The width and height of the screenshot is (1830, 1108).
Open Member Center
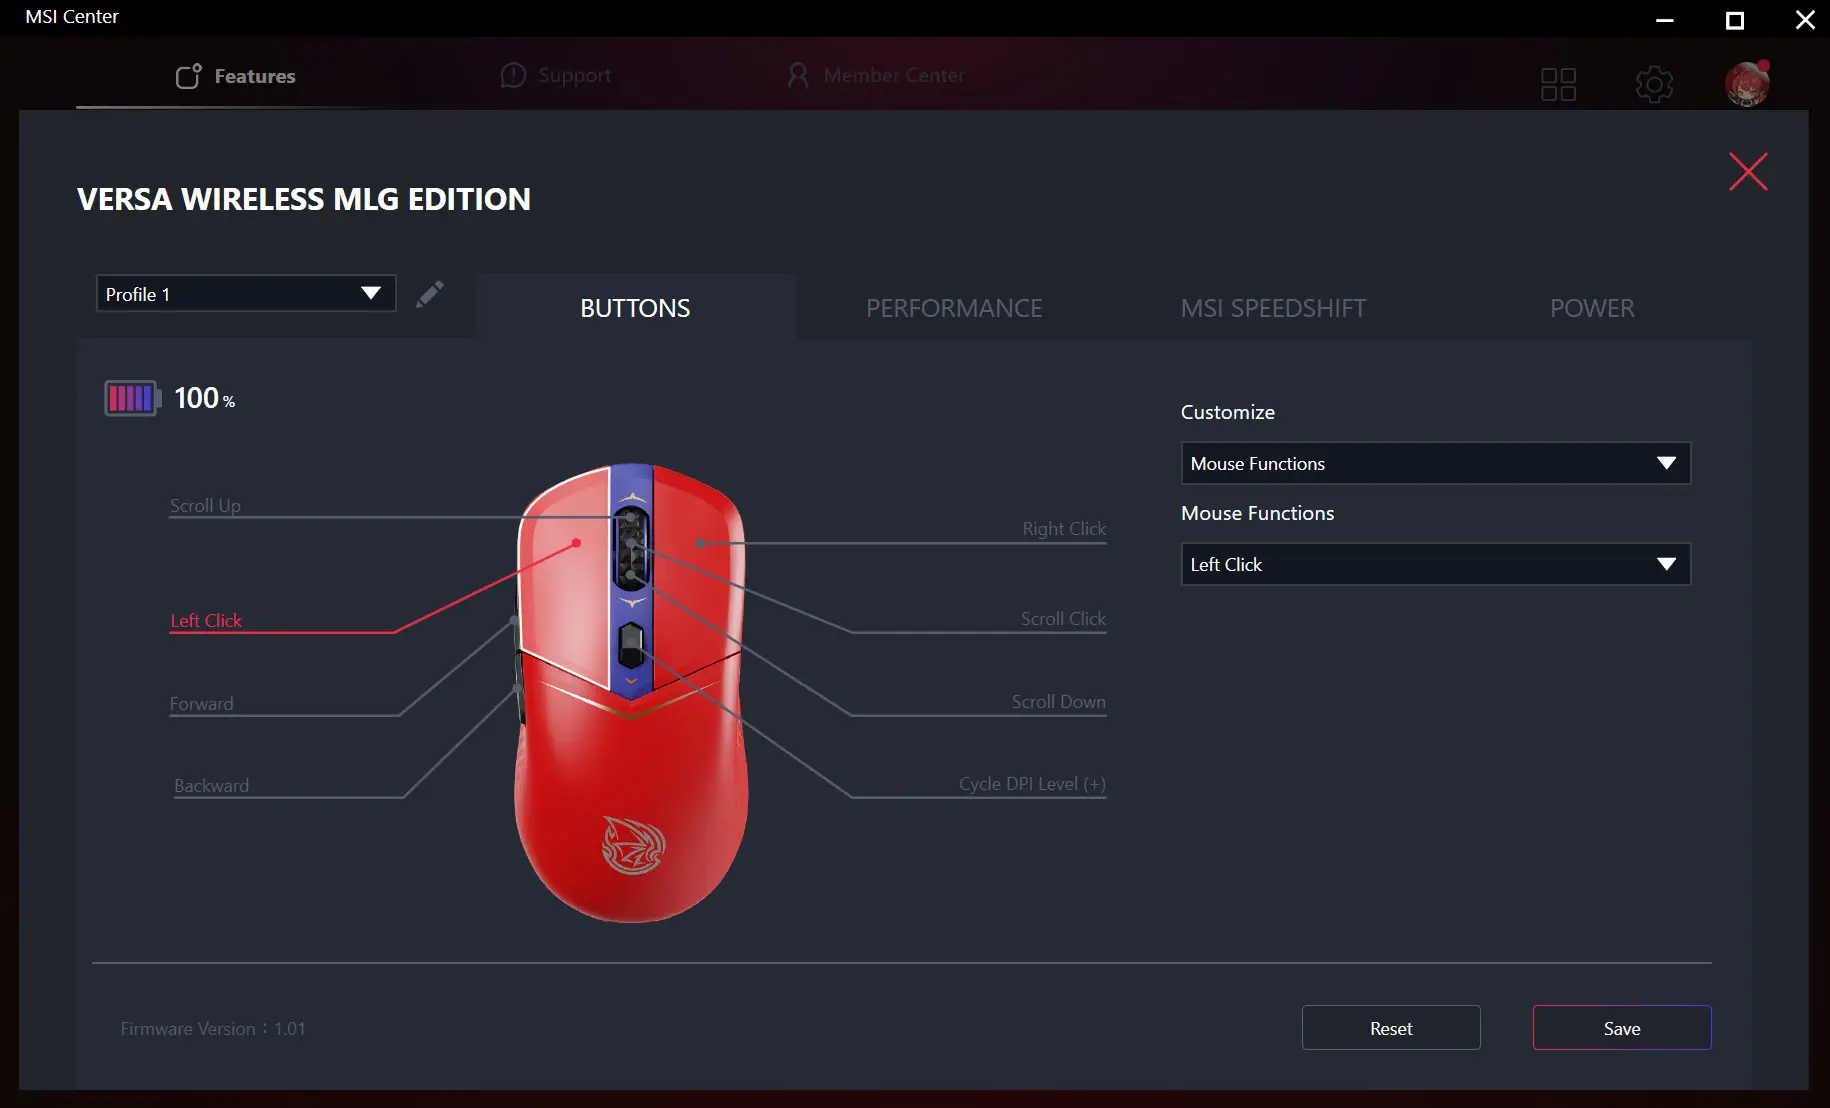click(876, 76)
